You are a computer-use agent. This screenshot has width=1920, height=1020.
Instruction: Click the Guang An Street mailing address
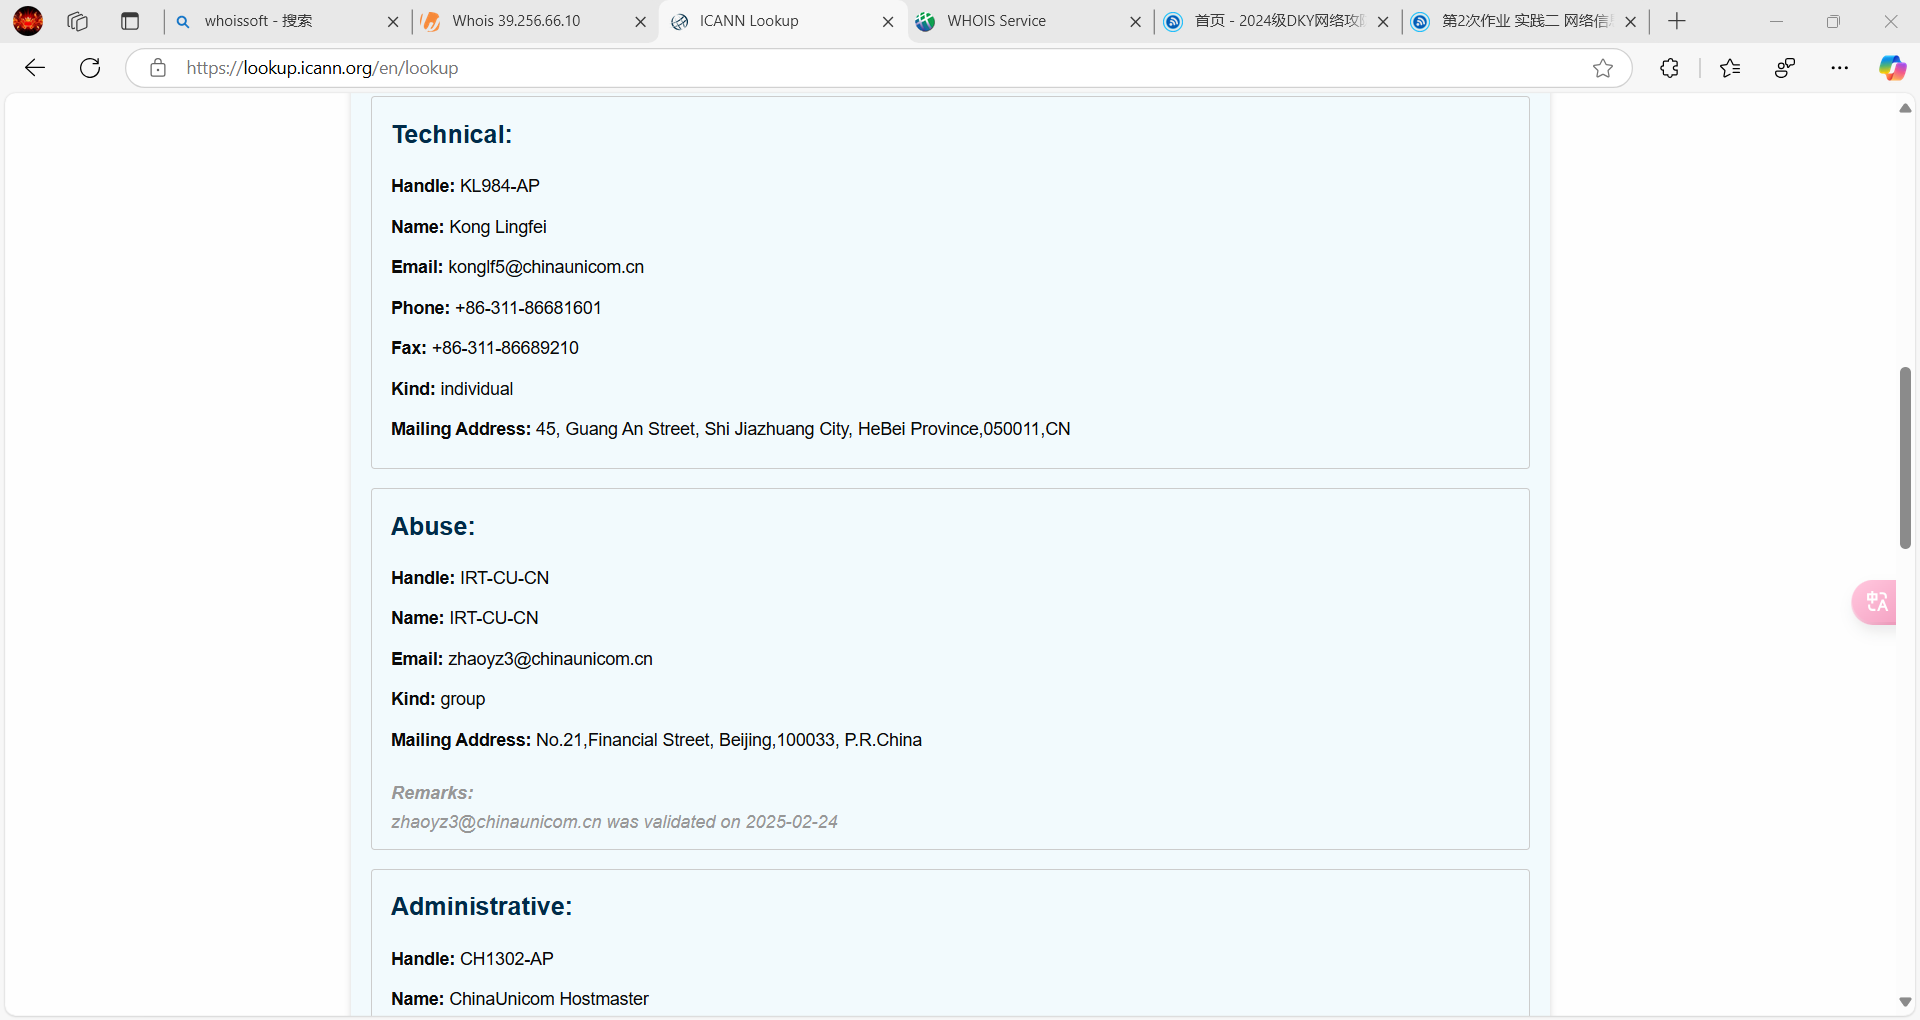tap(803, 429)
